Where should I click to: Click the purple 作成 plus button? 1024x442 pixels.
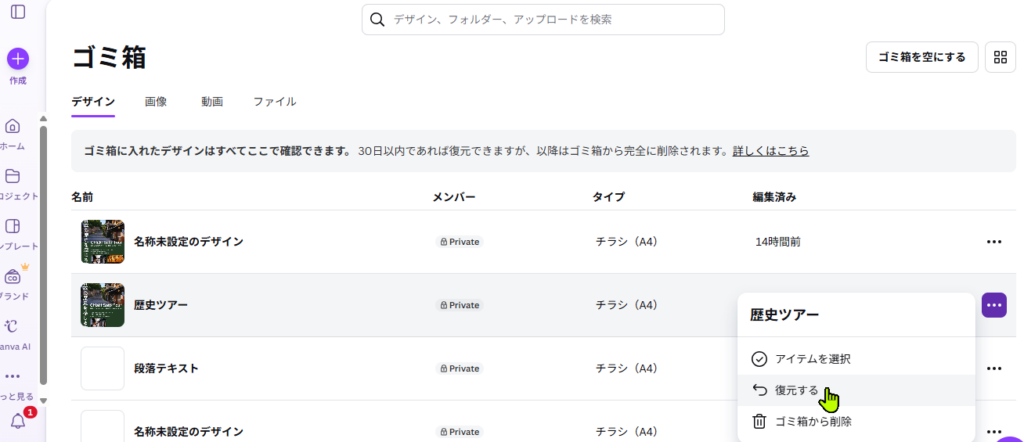pyautogui.click(x=18, y=59)
